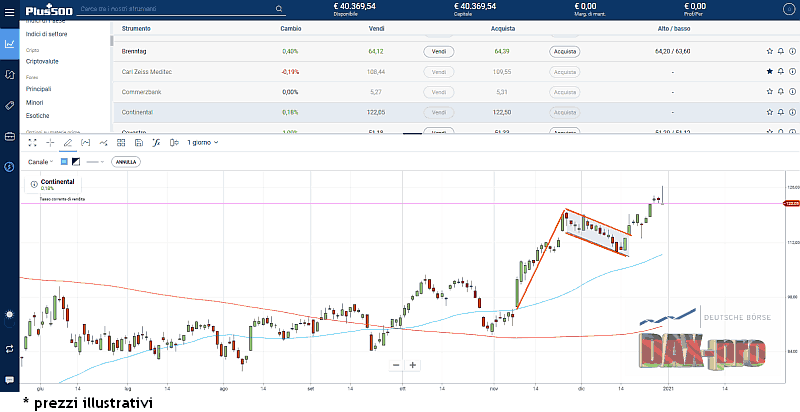Open the funds management dollar icon
This screenshot has width=800, height=412.
[x=9, y=167]
